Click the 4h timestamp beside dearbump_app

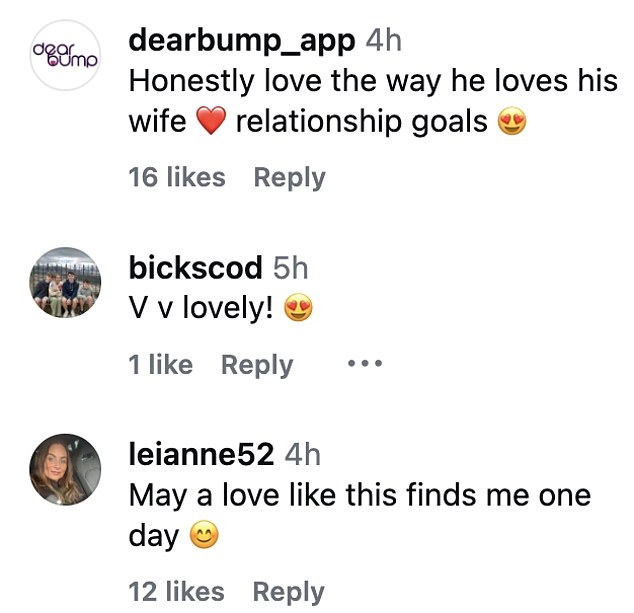coord(385,41)
